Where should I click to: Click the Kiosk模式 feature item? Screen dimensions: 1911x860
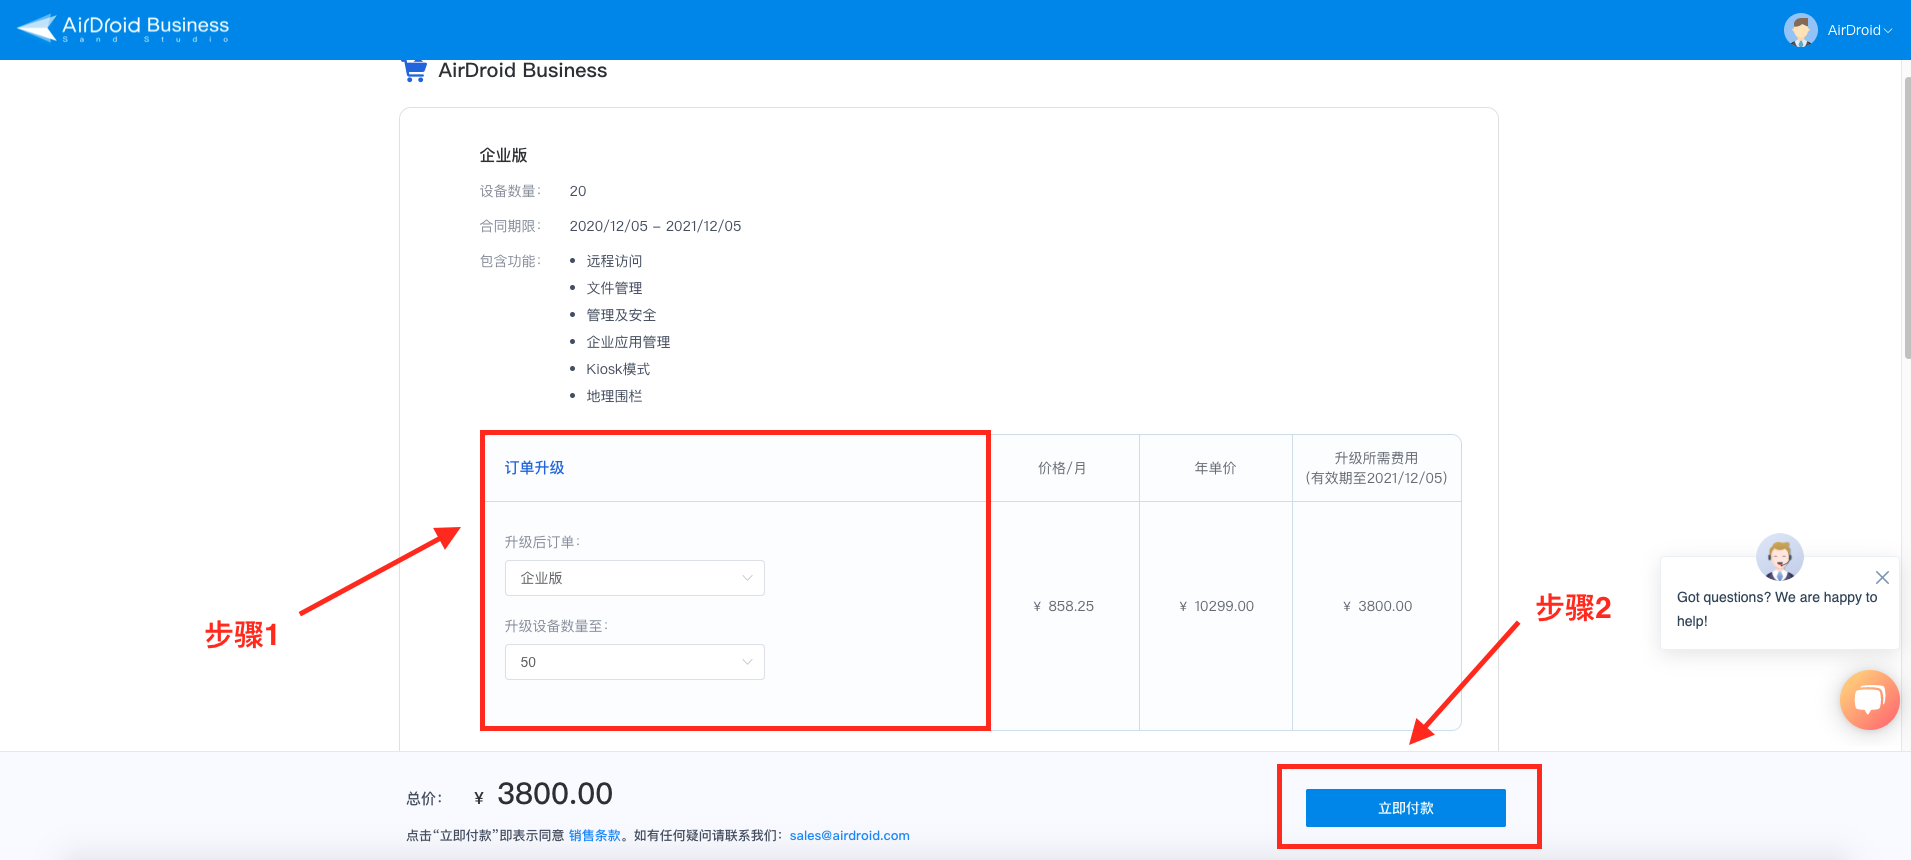(618, 369)
